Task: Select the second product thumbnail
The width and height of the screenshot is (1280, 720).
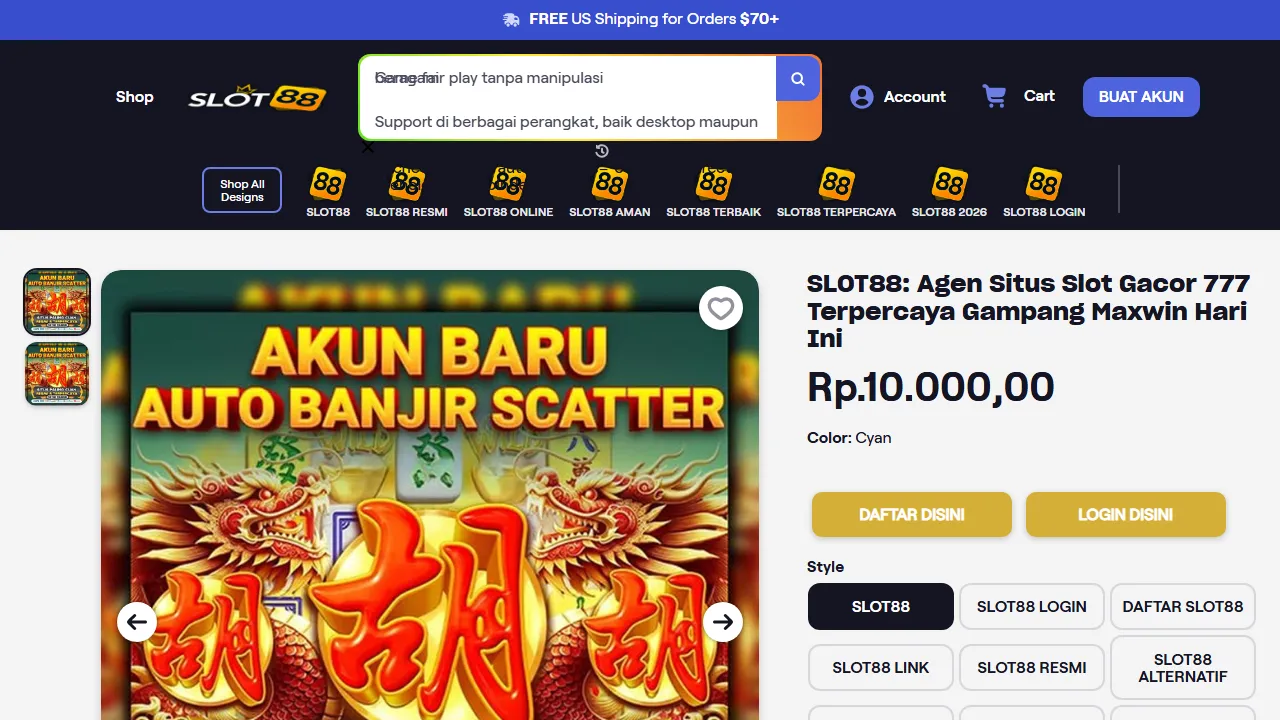Action: pos(57,374)
